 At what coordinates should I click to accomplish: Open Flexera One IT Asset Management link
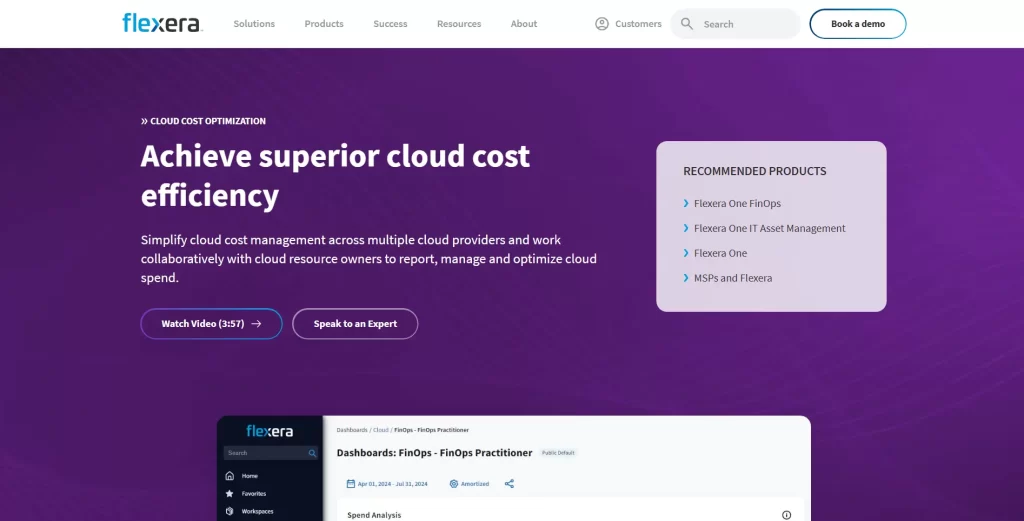[x=769, y=228]
